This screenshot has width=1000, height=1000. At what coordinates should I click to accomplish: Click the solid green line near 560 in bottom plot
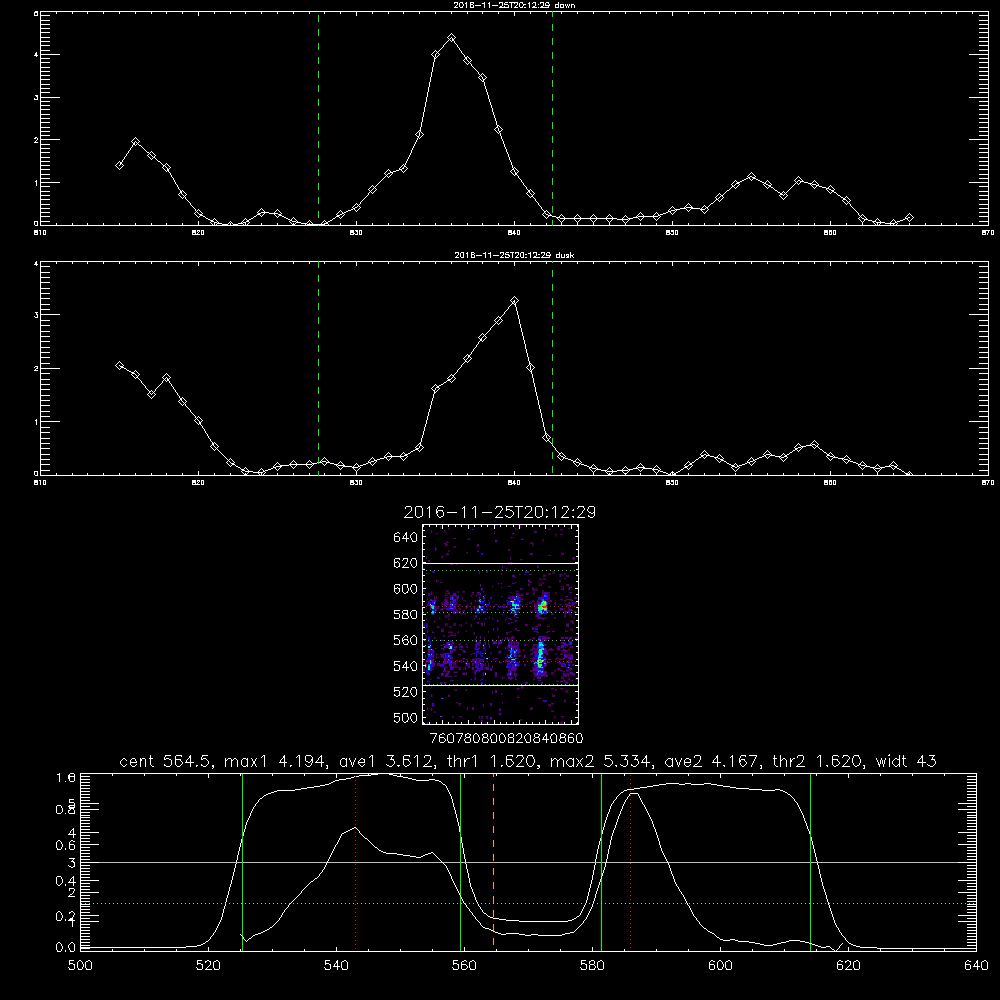coord(460,861)
